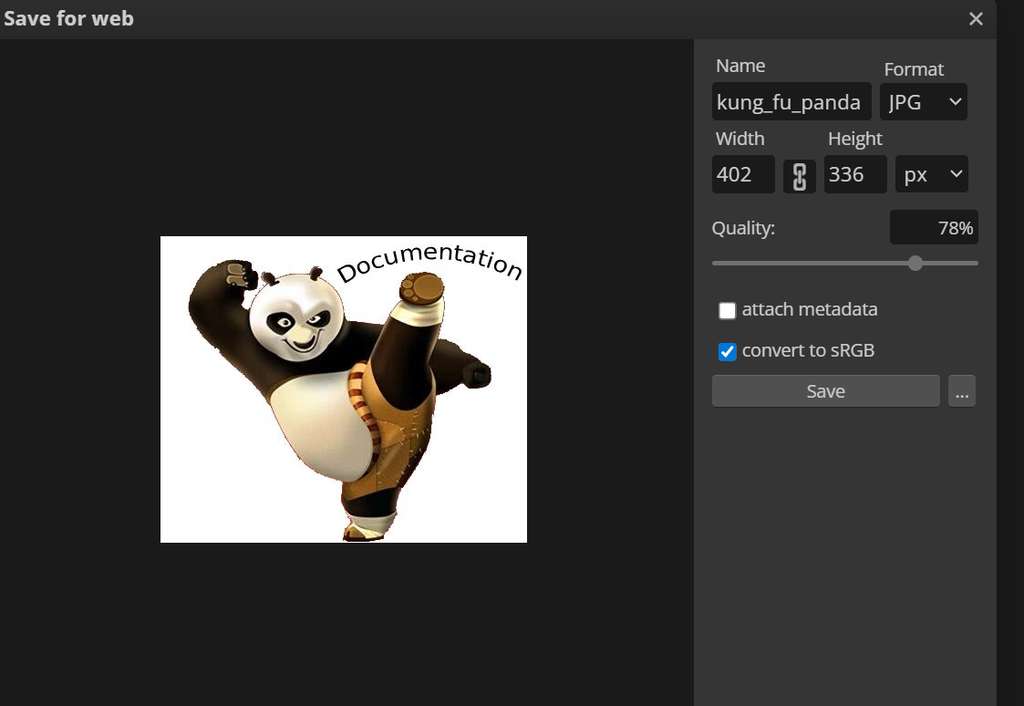Open the px unit dropdown

point(932,174)
